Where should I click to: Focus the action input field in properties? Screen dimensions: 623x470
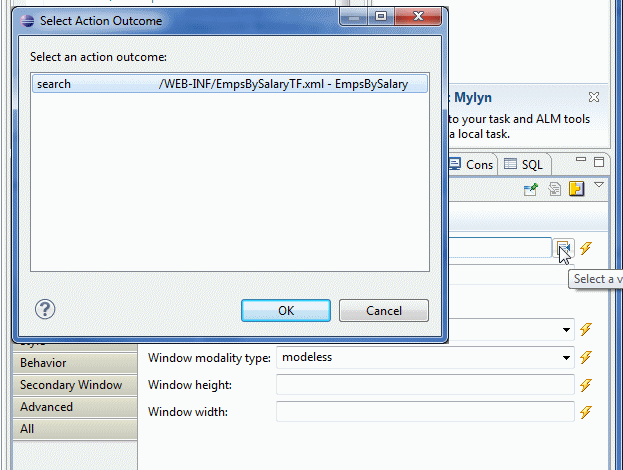coord(500,248)
